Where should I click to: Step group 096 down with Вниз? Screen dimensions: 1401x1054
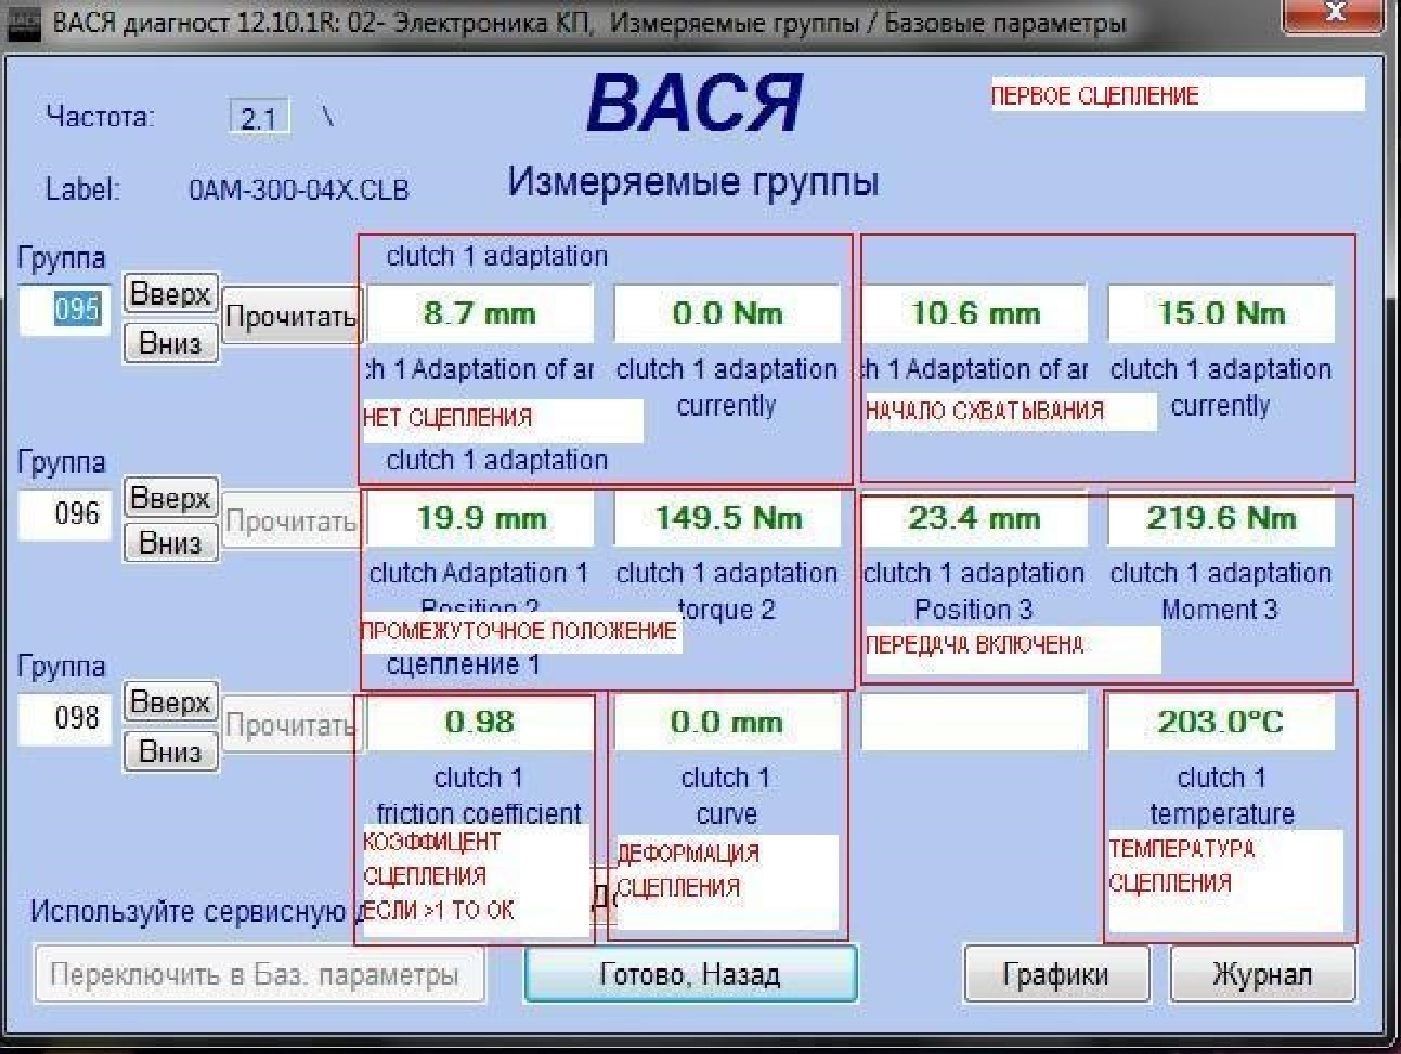171,543
